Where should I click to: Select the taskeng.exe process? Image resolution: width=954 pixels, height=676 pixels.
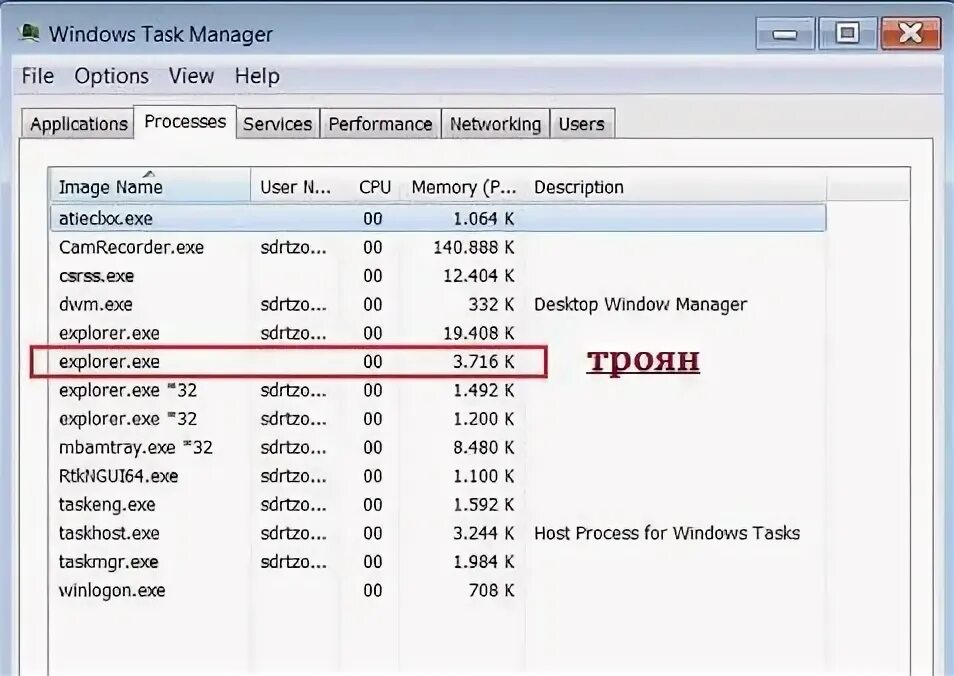coord(437,504)
